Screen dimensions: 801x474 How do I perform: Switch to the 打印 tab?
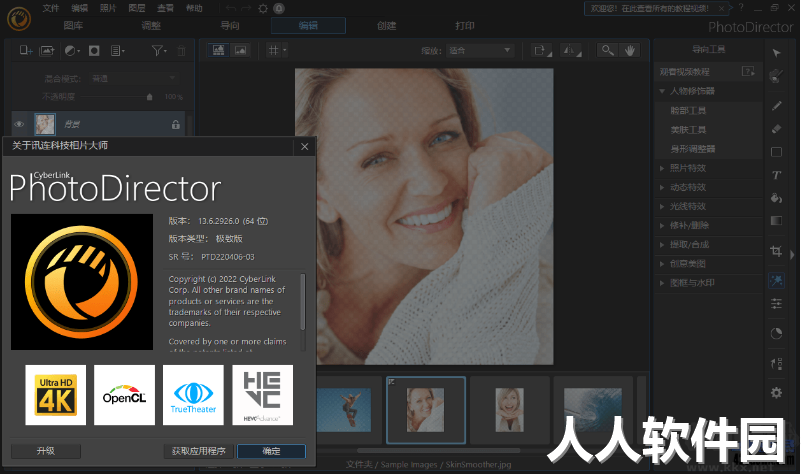[465, 26]
